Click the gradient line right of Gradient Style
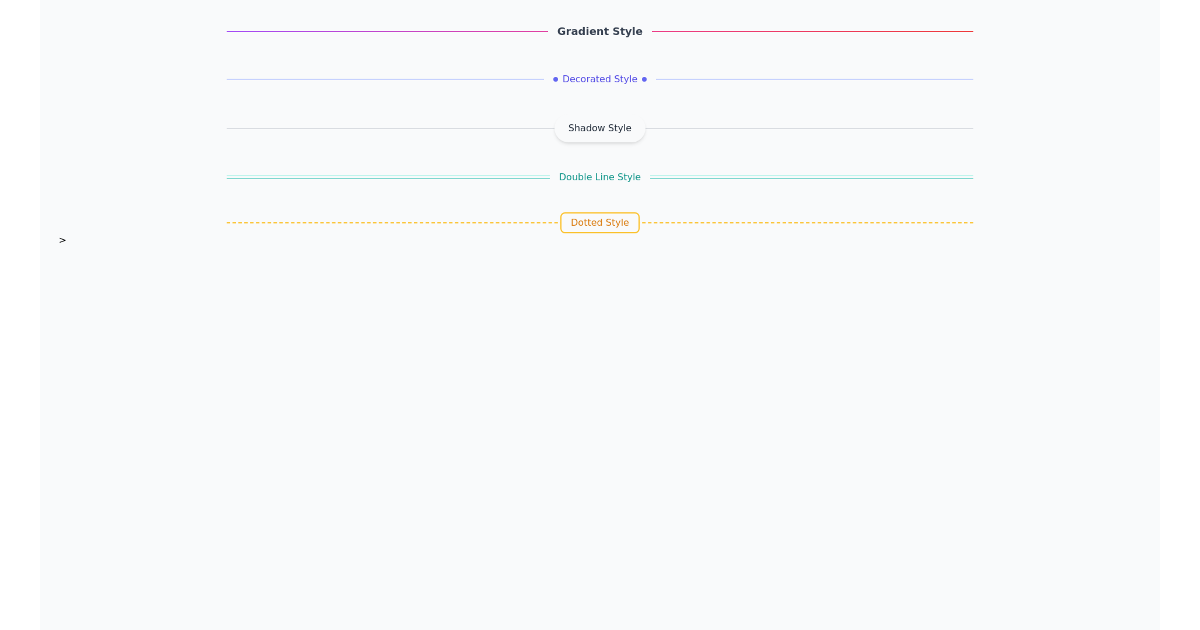The image size is (1200, 630). tap(810, 32)
